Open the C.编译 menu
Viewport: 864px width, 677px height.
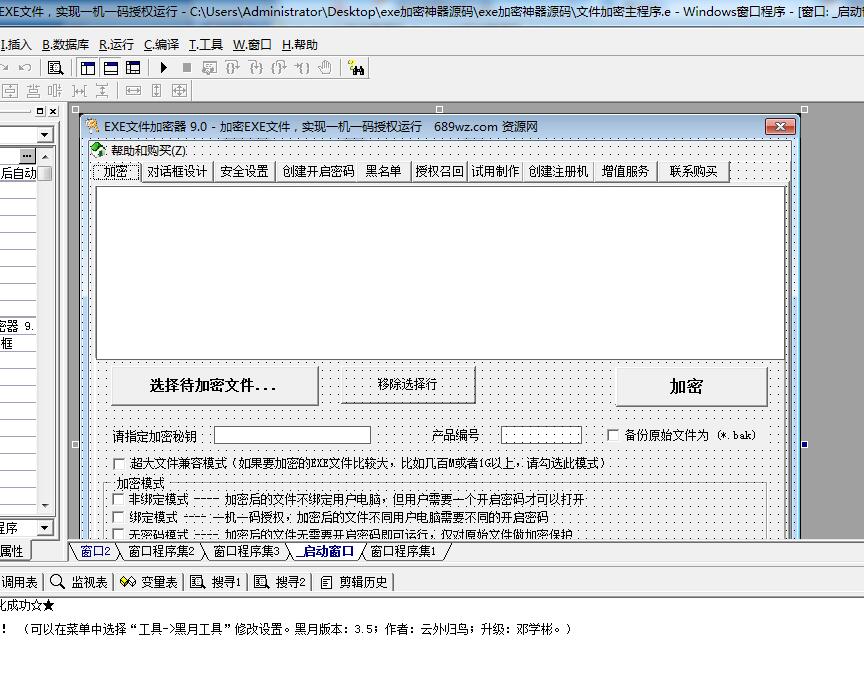(162, 45)
